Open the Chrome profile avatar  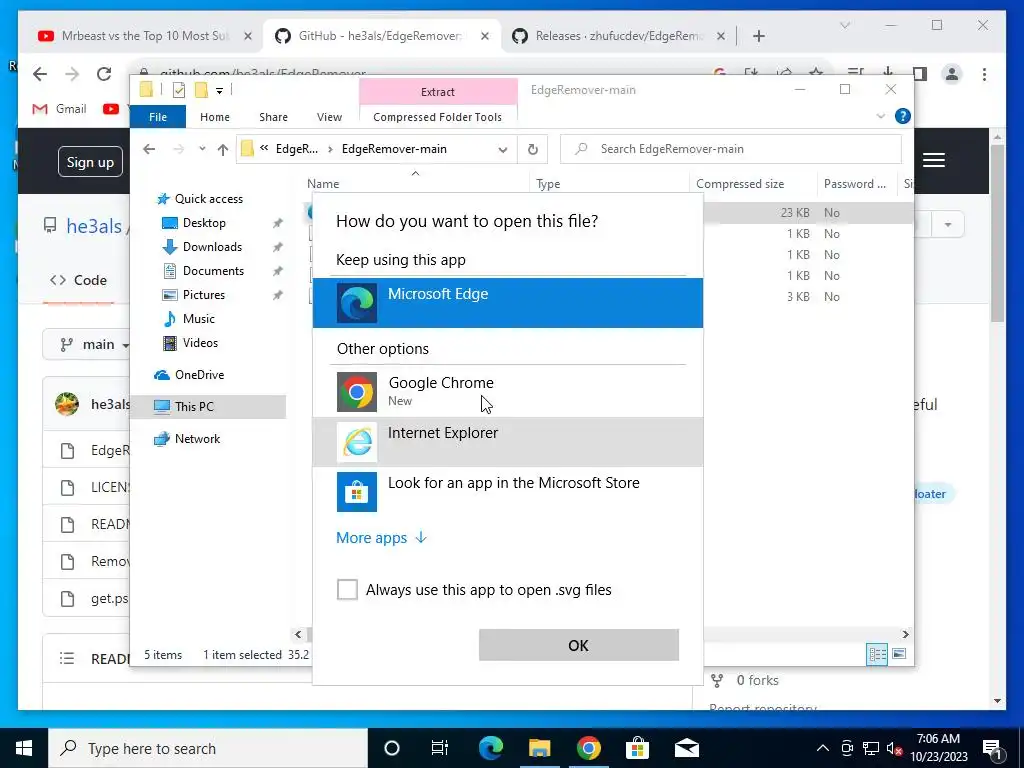952,74
